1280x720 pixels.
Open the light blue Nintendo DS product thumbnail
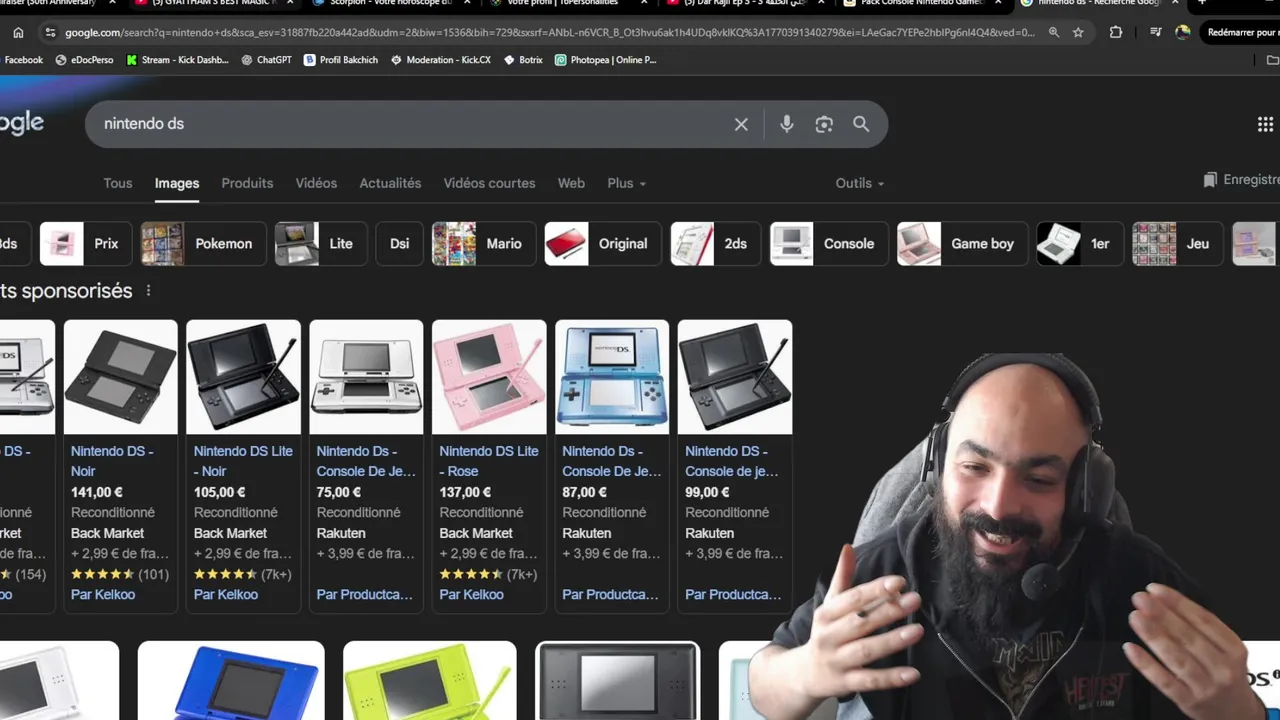pyautogui.click(x=612, y=377)
